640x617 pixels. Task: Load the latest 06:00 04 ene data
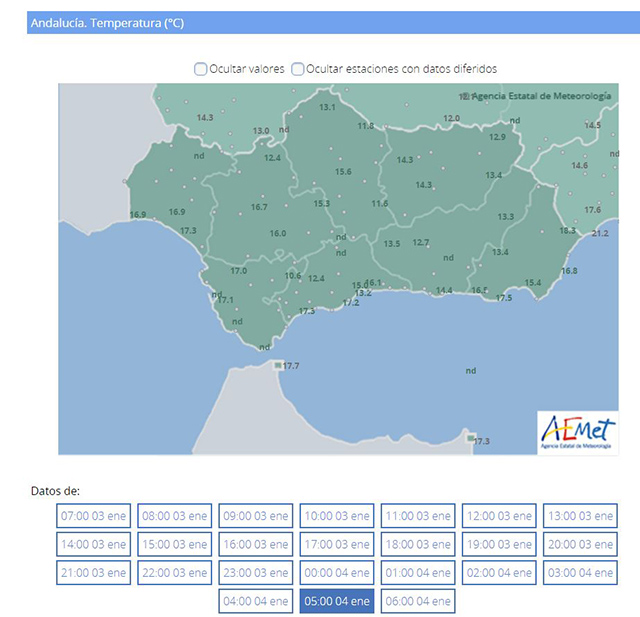point(418,601)
